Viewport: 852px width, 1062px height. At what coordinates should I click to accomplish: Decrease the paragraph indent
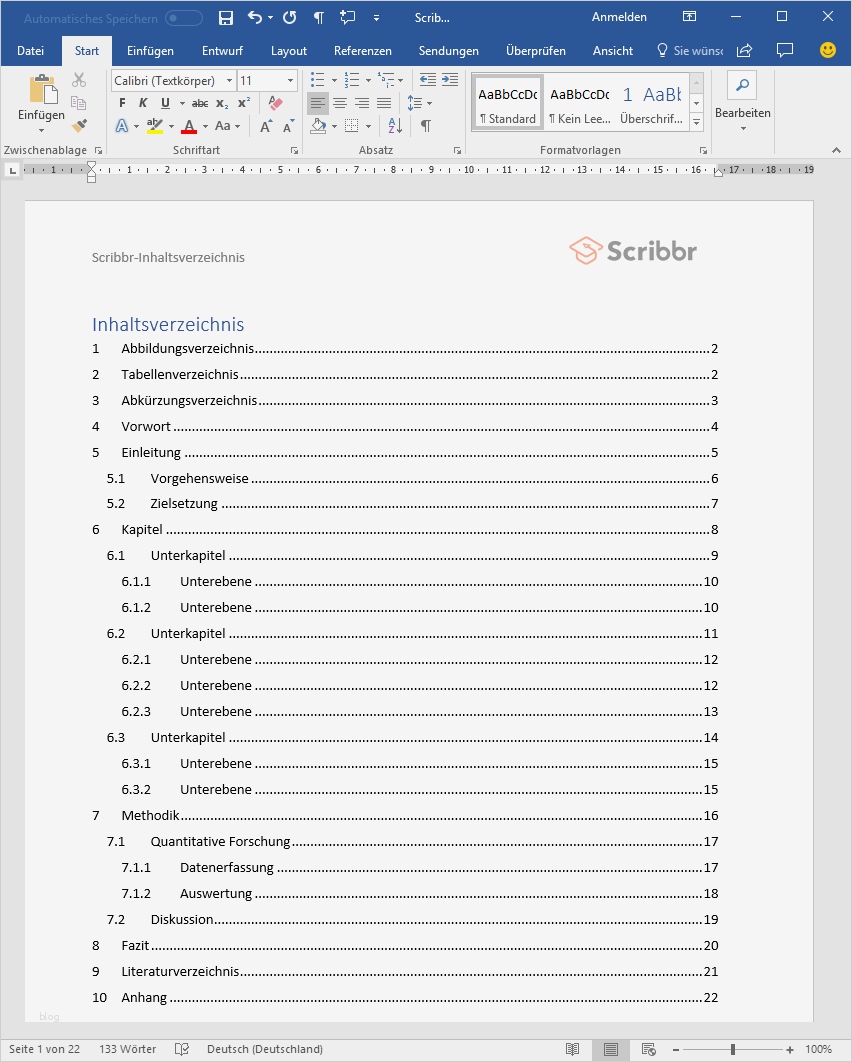[x=427, y=80]
